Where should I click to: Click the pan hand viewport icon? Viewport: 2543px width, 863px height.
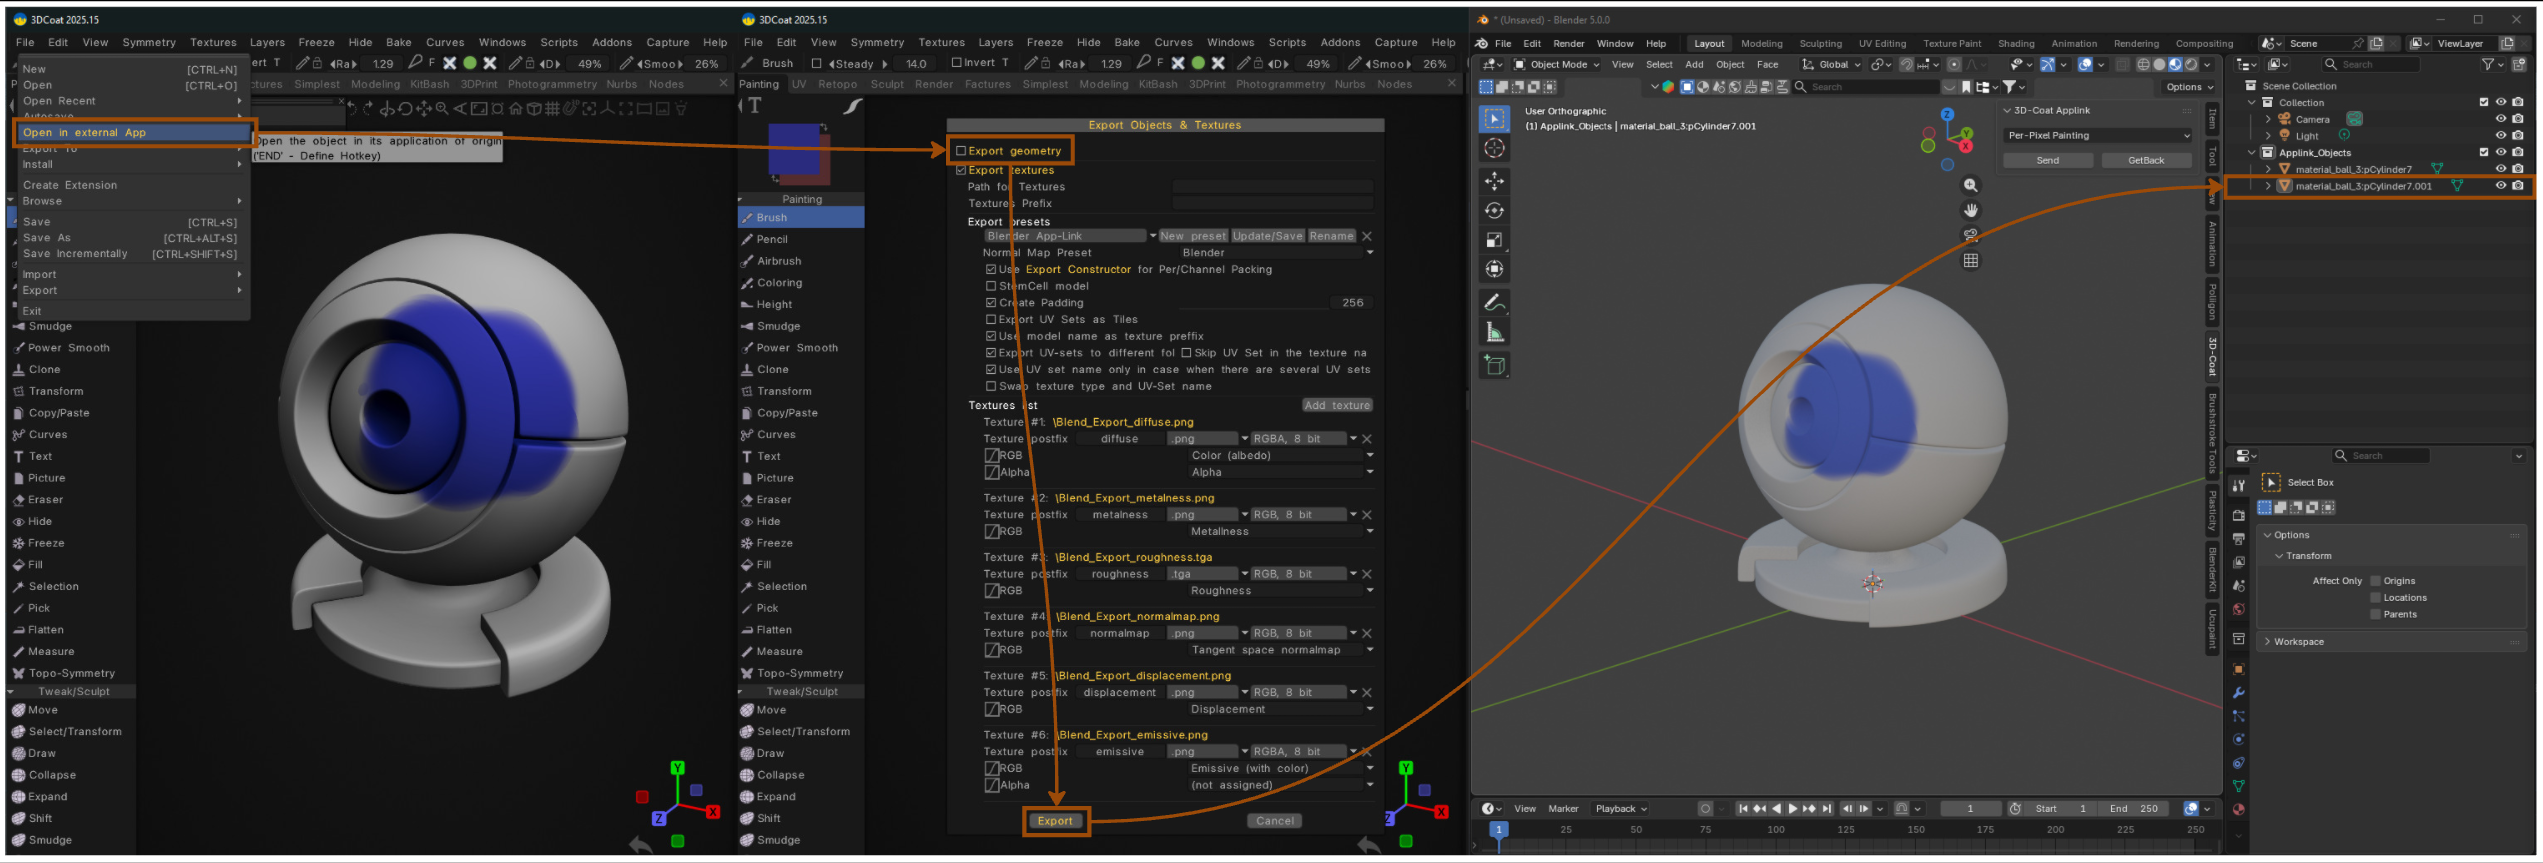(1970, 211)
